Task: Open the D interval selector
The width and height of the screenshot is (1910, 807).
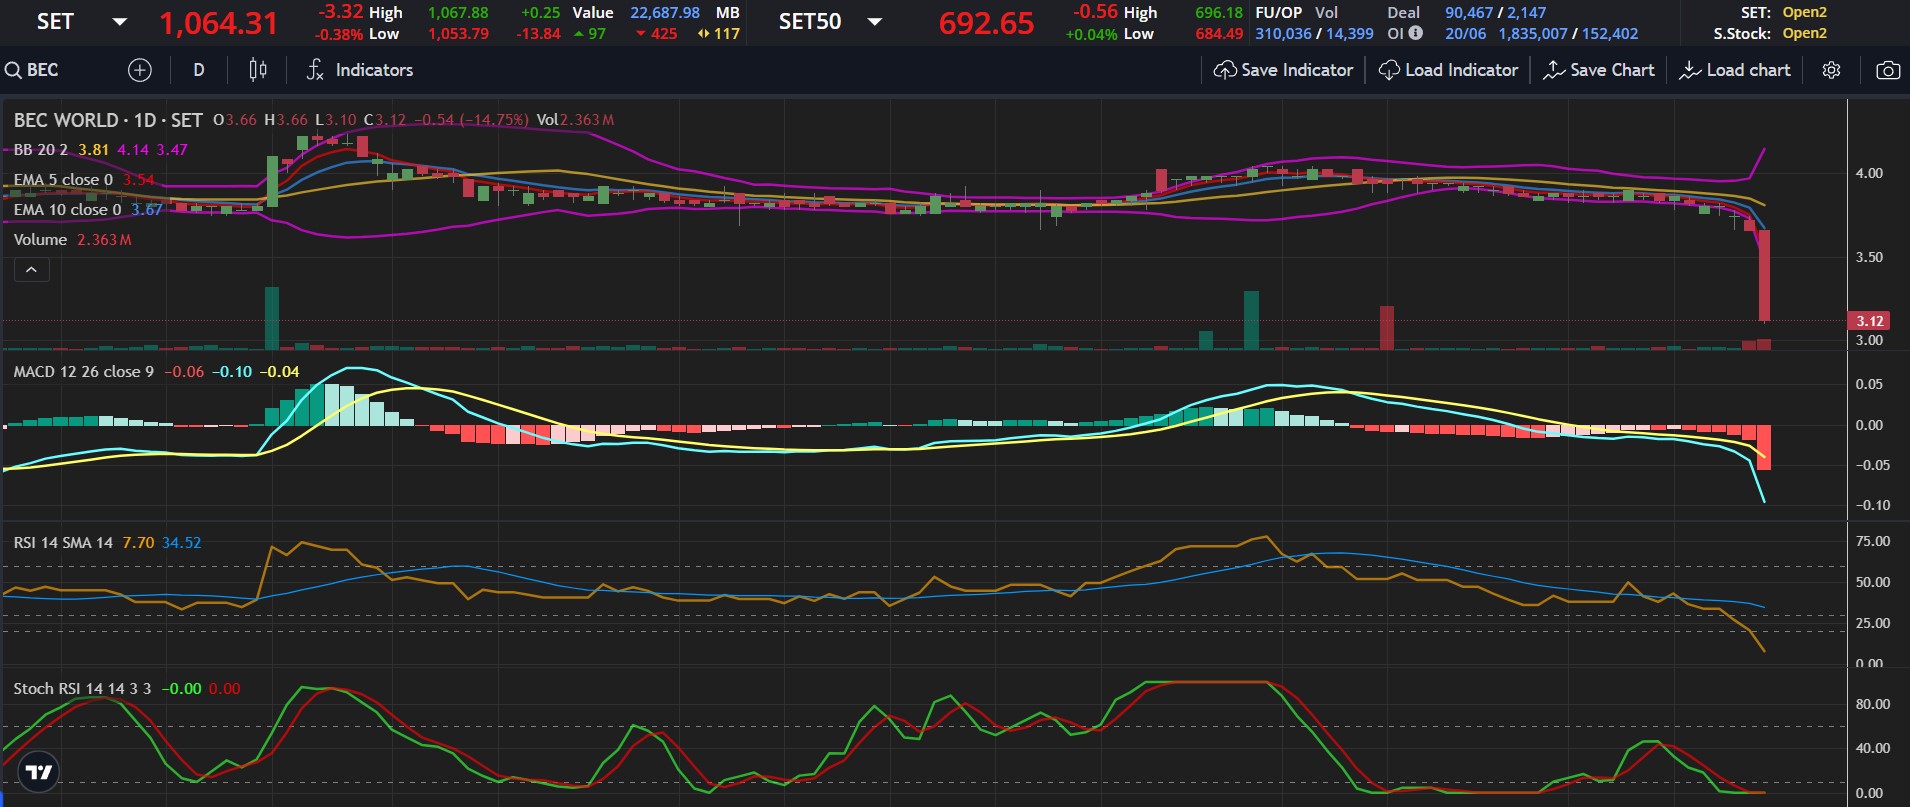Action: [x=199, y=70]
